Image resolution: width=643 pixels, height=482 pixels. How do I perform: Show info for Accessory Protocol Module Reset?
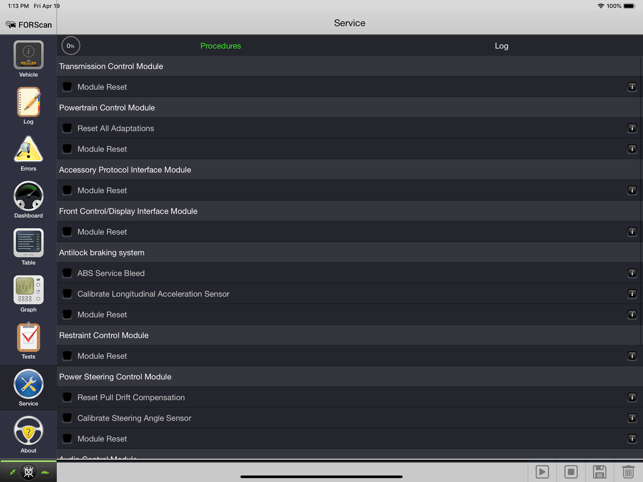[x=632, y=190]
